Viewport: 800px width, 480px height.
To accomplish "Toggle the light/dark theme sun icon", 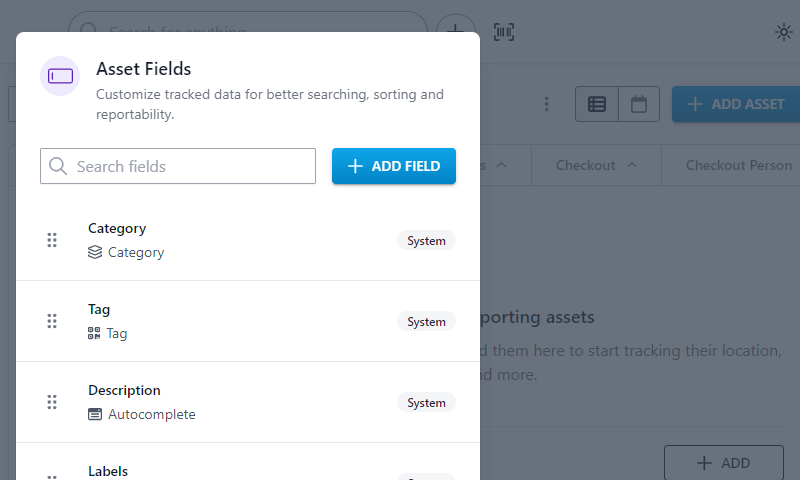I will pyautogui.click(x=783, y=32).
